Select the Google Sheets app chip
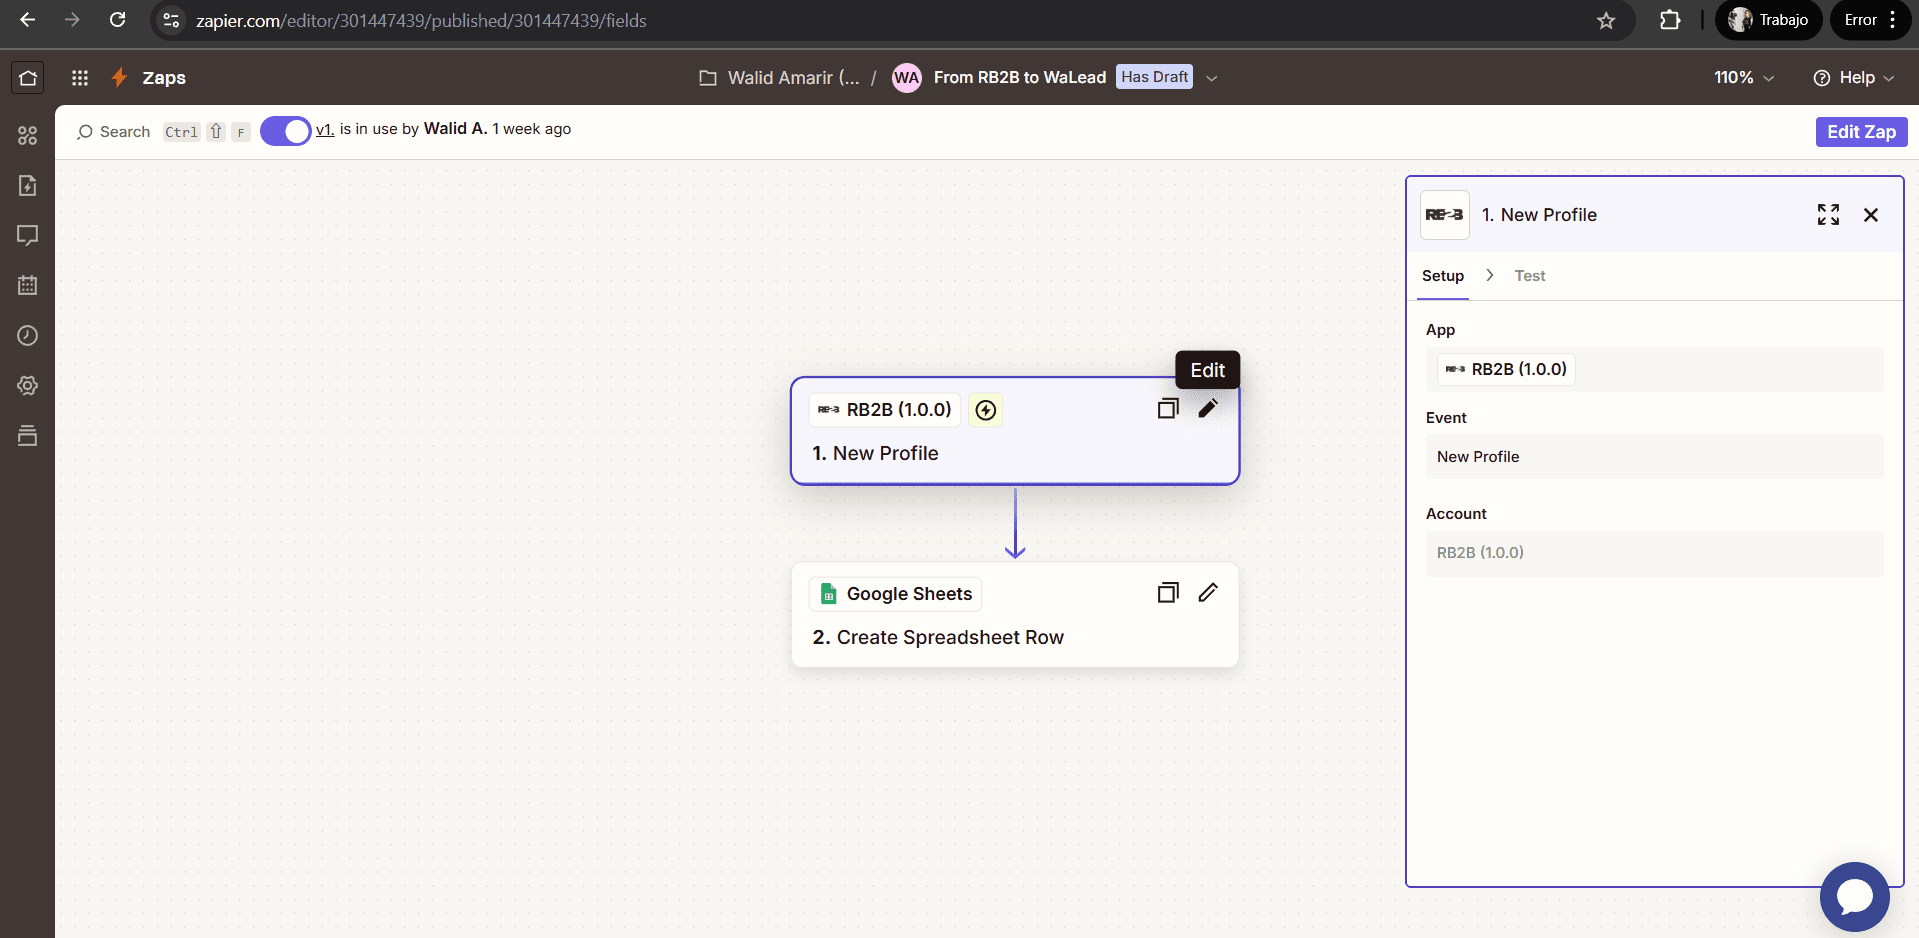Viewport: 1919px width, 938px height. pyautogui.click(x=895, y=594)
